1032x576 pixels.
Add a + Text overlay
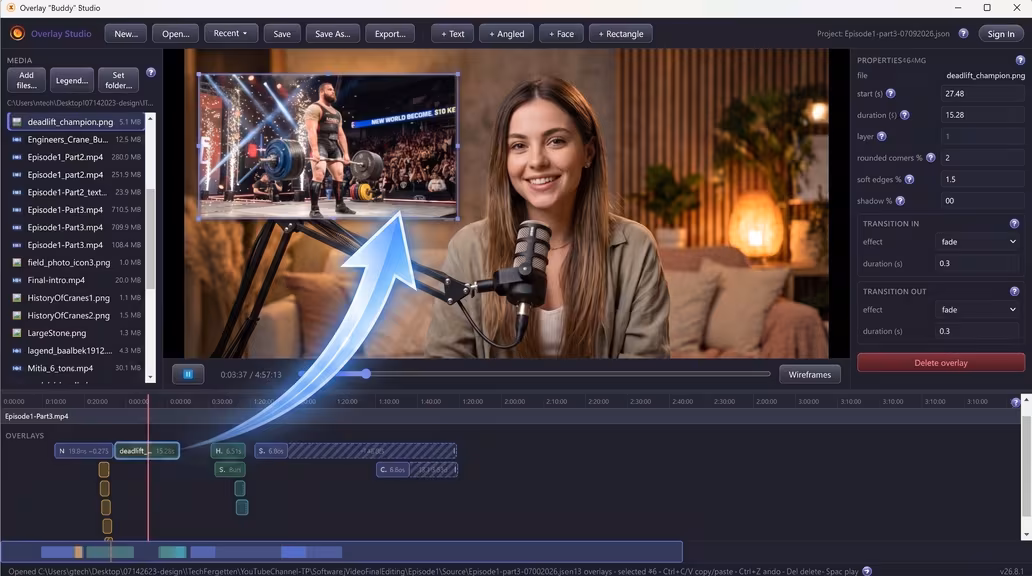[x=452, y=34]
